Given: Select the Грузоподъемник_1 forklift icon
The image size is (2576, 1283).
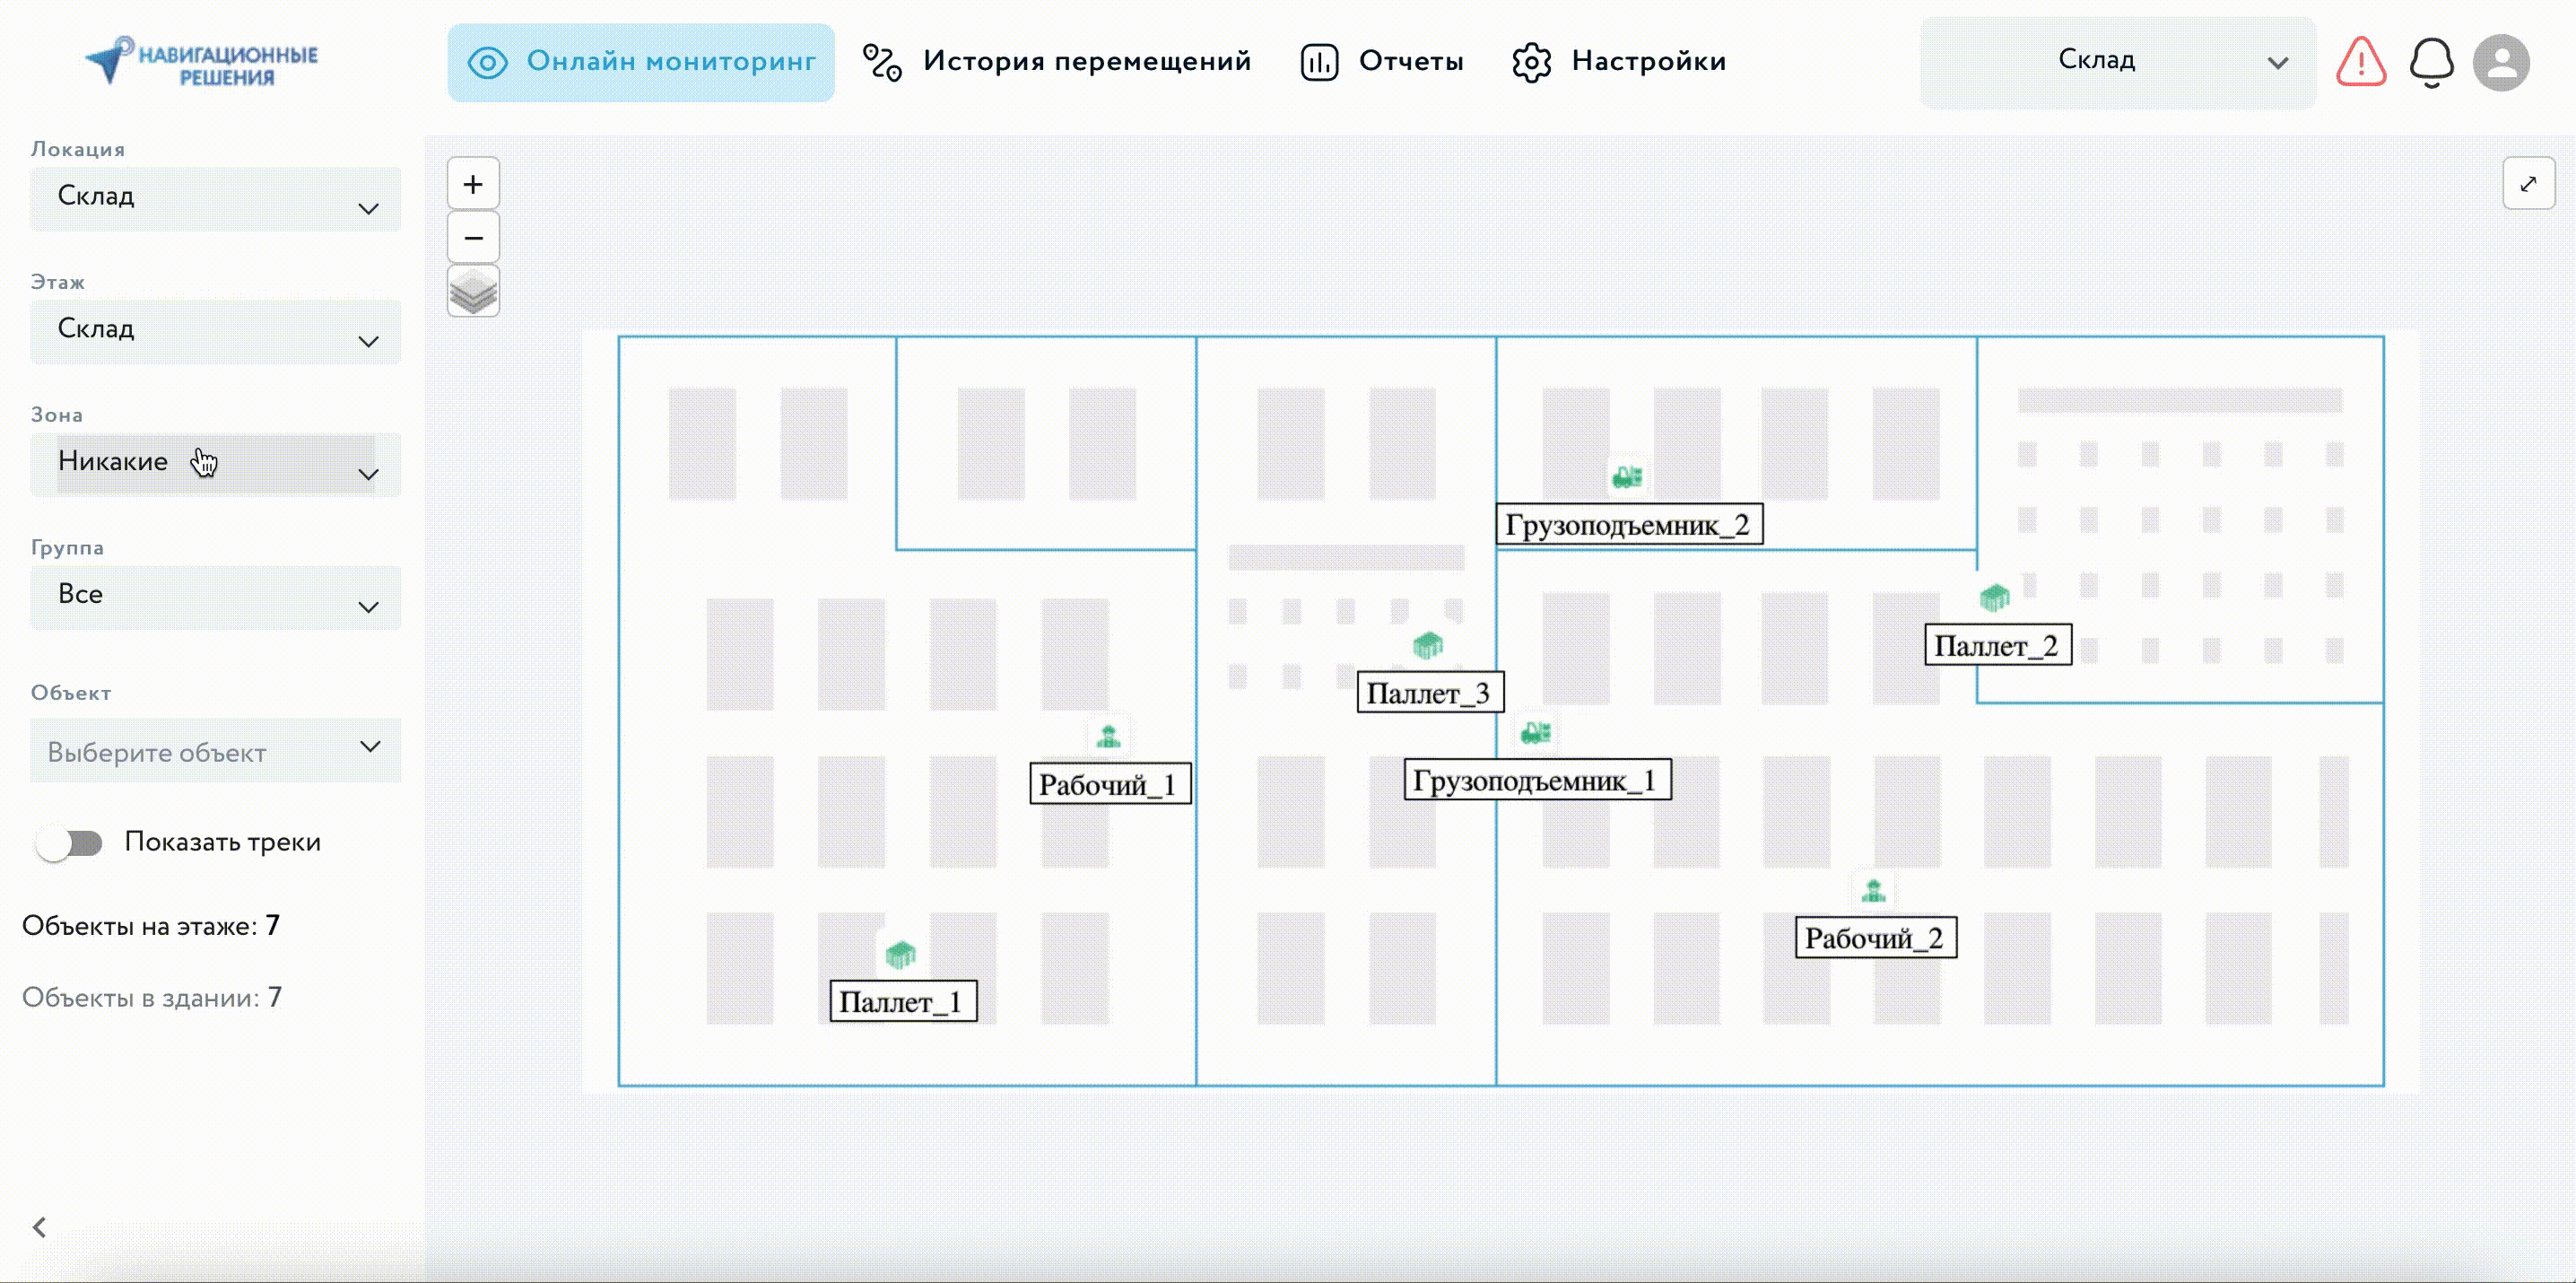Looking at the screenshot, I should pos(1536,733).
